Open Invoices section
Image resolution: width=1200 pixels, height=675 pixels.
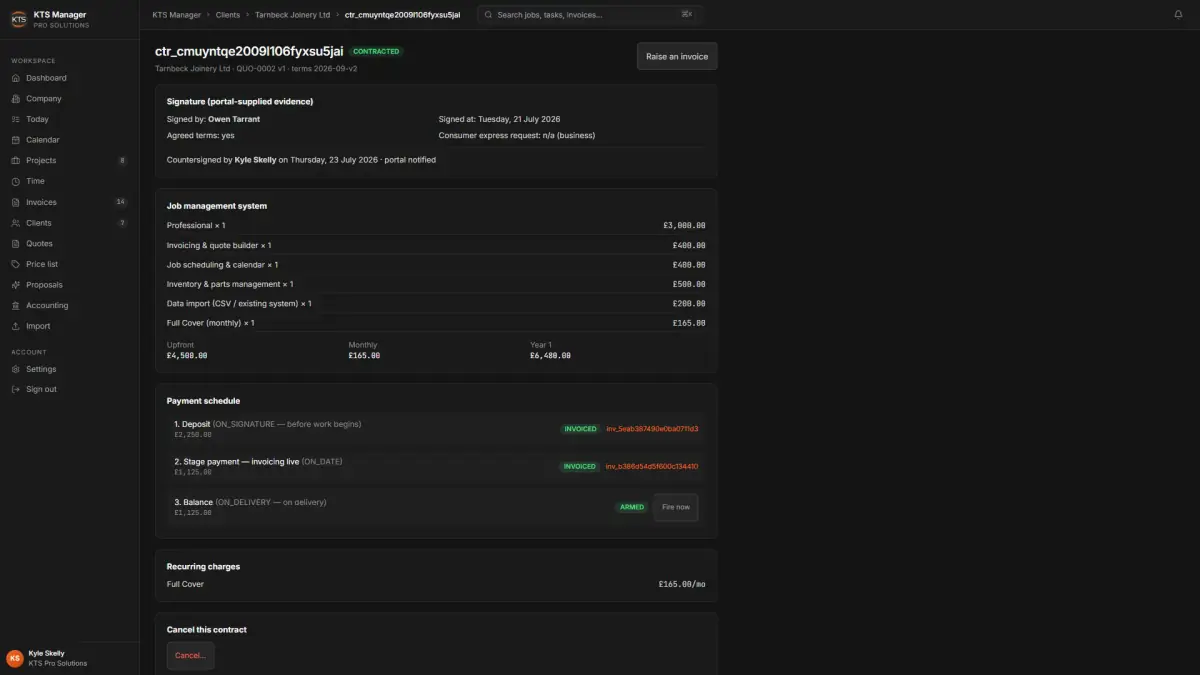tap(69, 202)
